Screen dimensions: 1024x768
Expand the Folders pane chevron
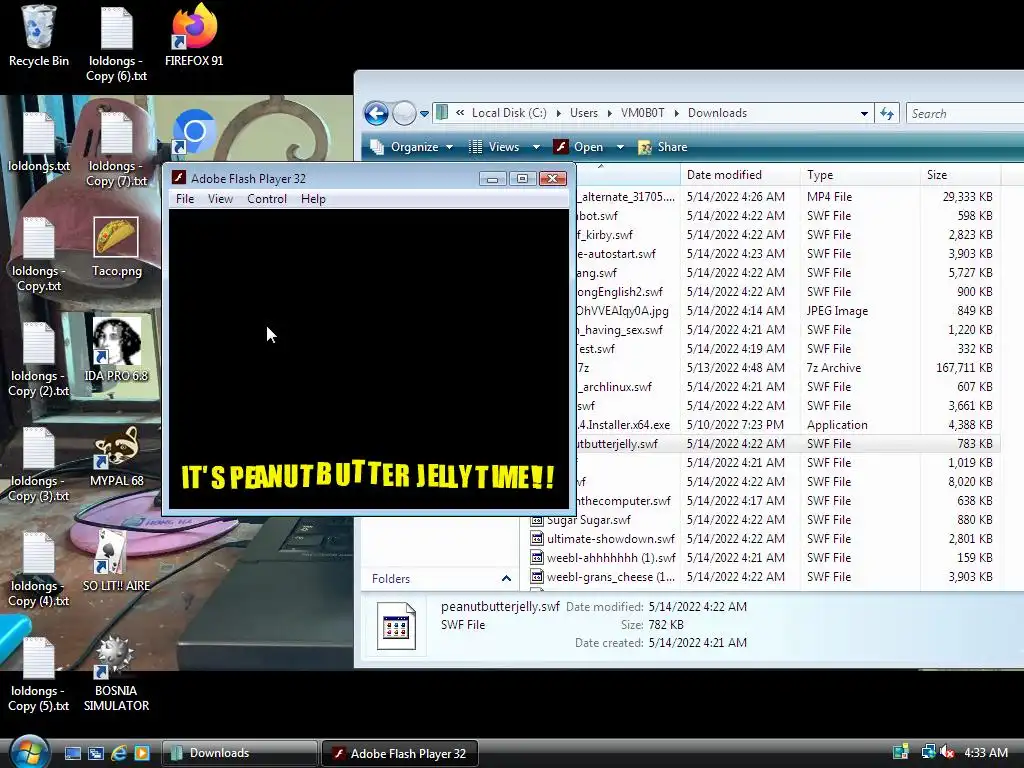506,579
